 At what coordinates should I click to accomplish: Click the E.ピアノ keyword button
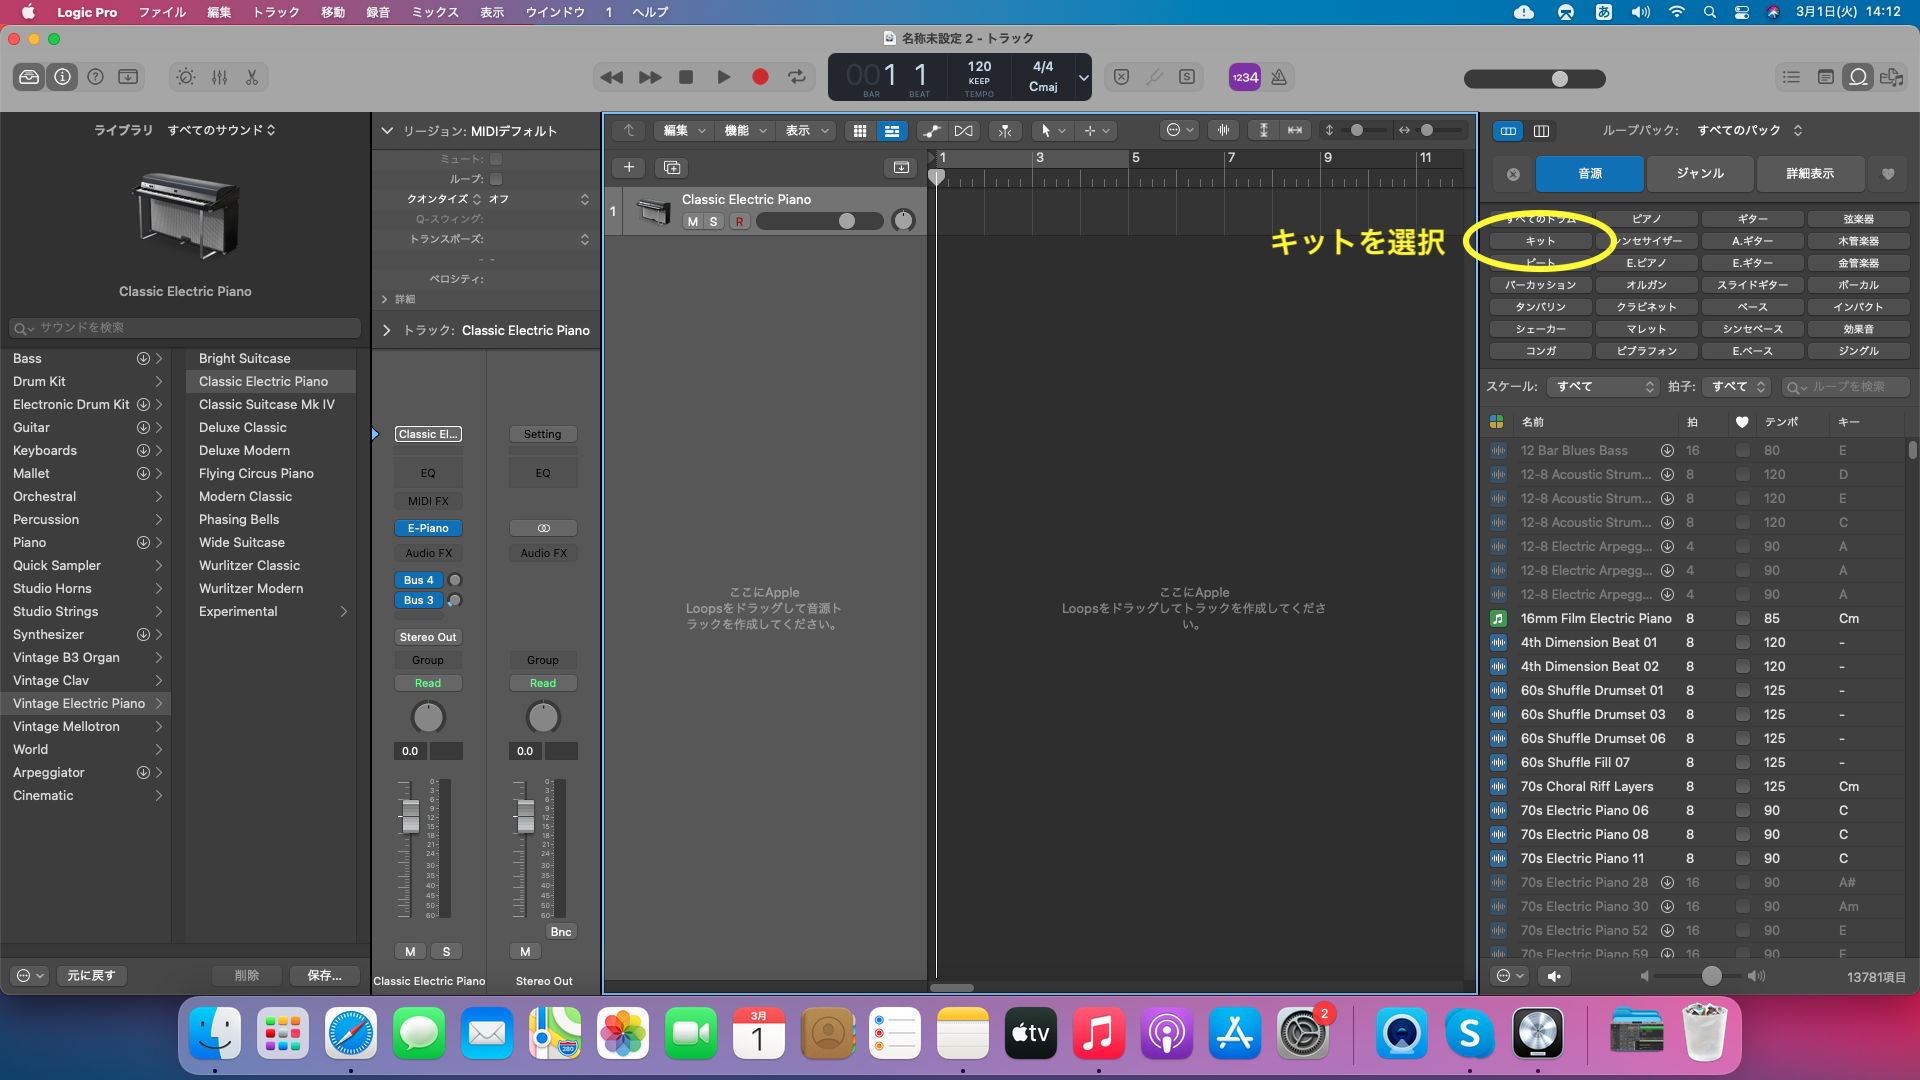(x=1646, y=263)
